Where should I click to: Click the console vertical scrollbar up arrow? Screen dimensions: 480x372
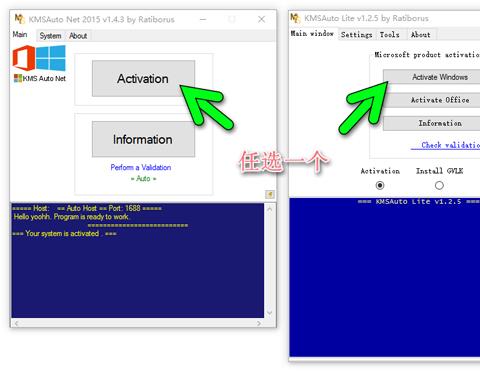pyautogui.click(x=269, y=209)
